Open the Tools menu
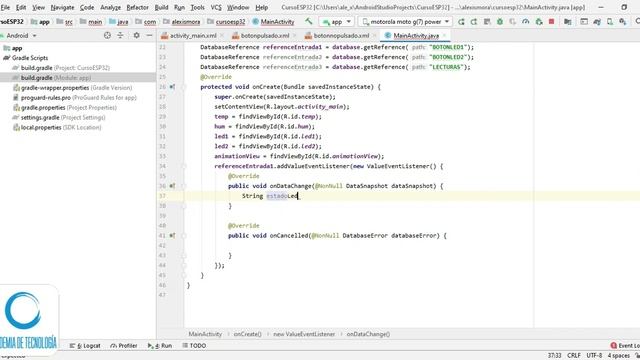The height and width of the screenshot is (360, 640). click(x=198, y=7)
